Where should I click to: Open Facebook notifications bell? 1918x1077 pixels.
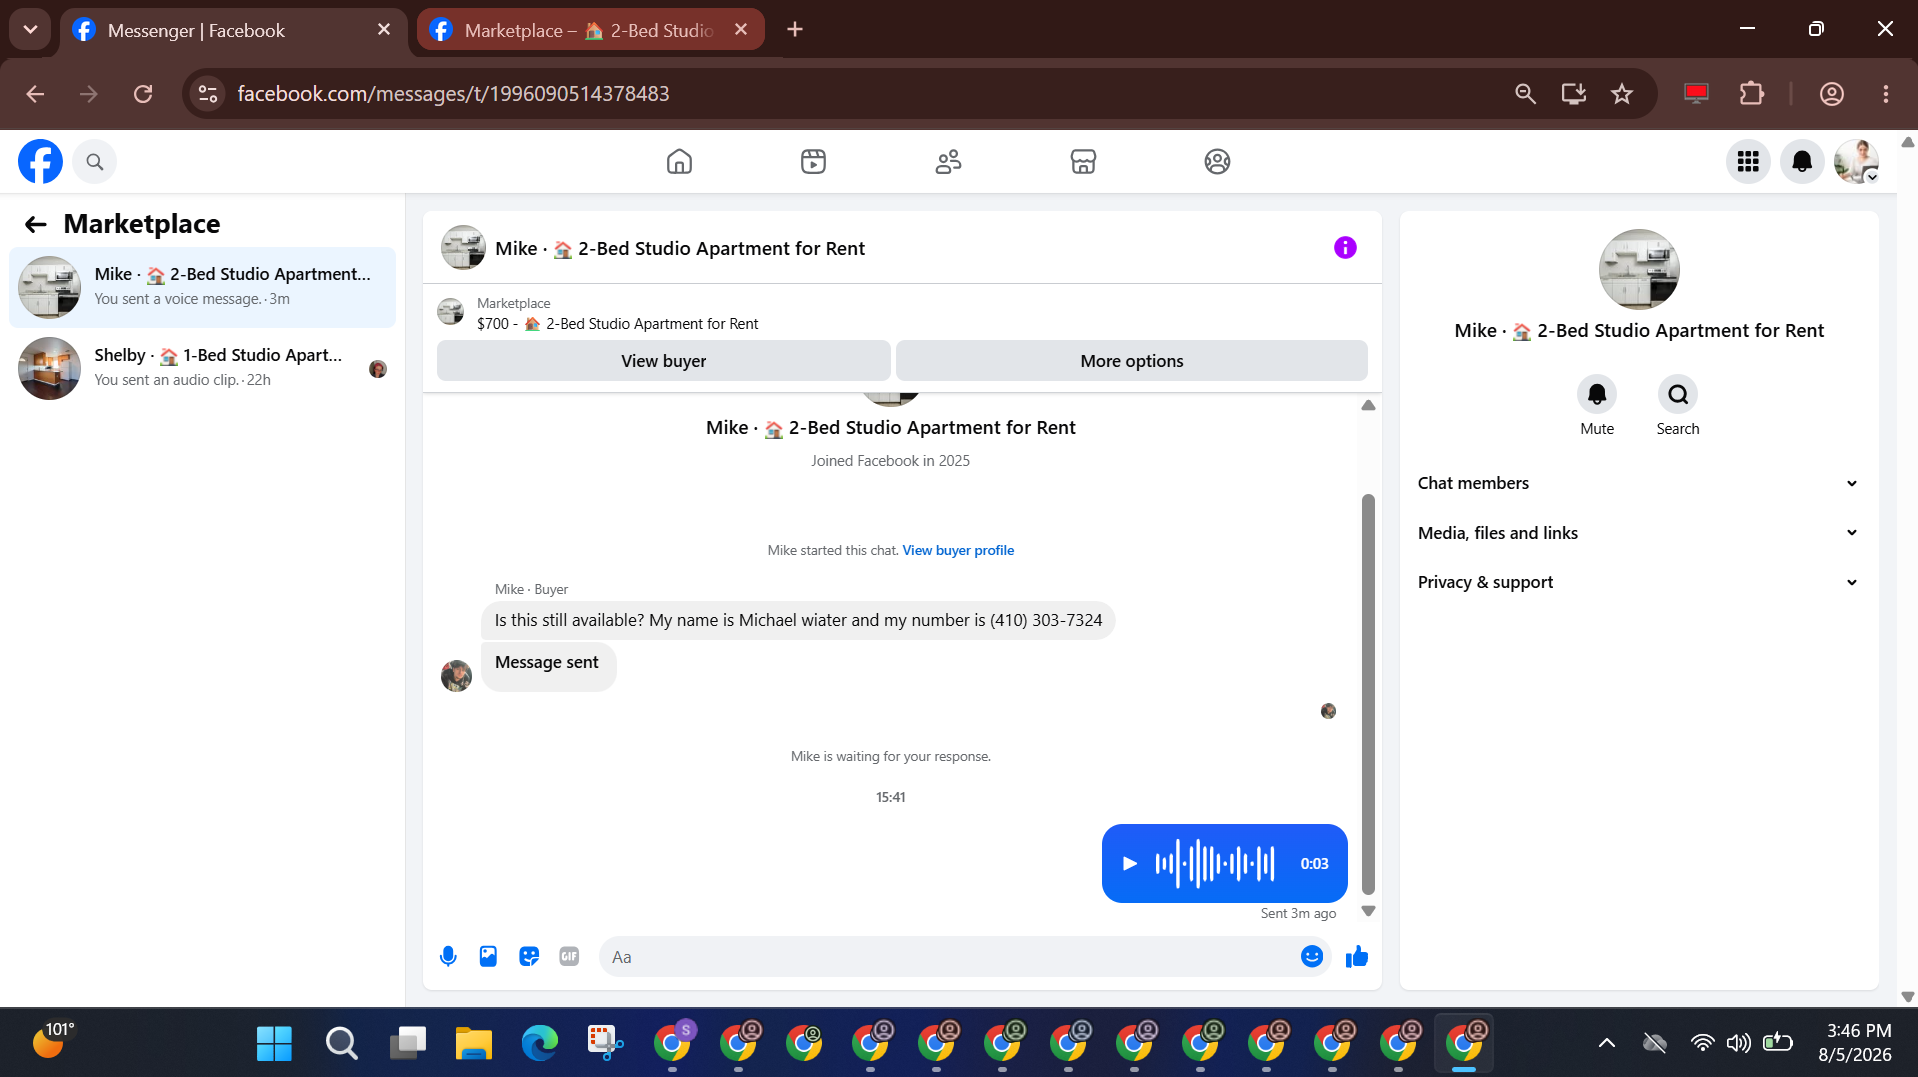tap(1802, 161)
